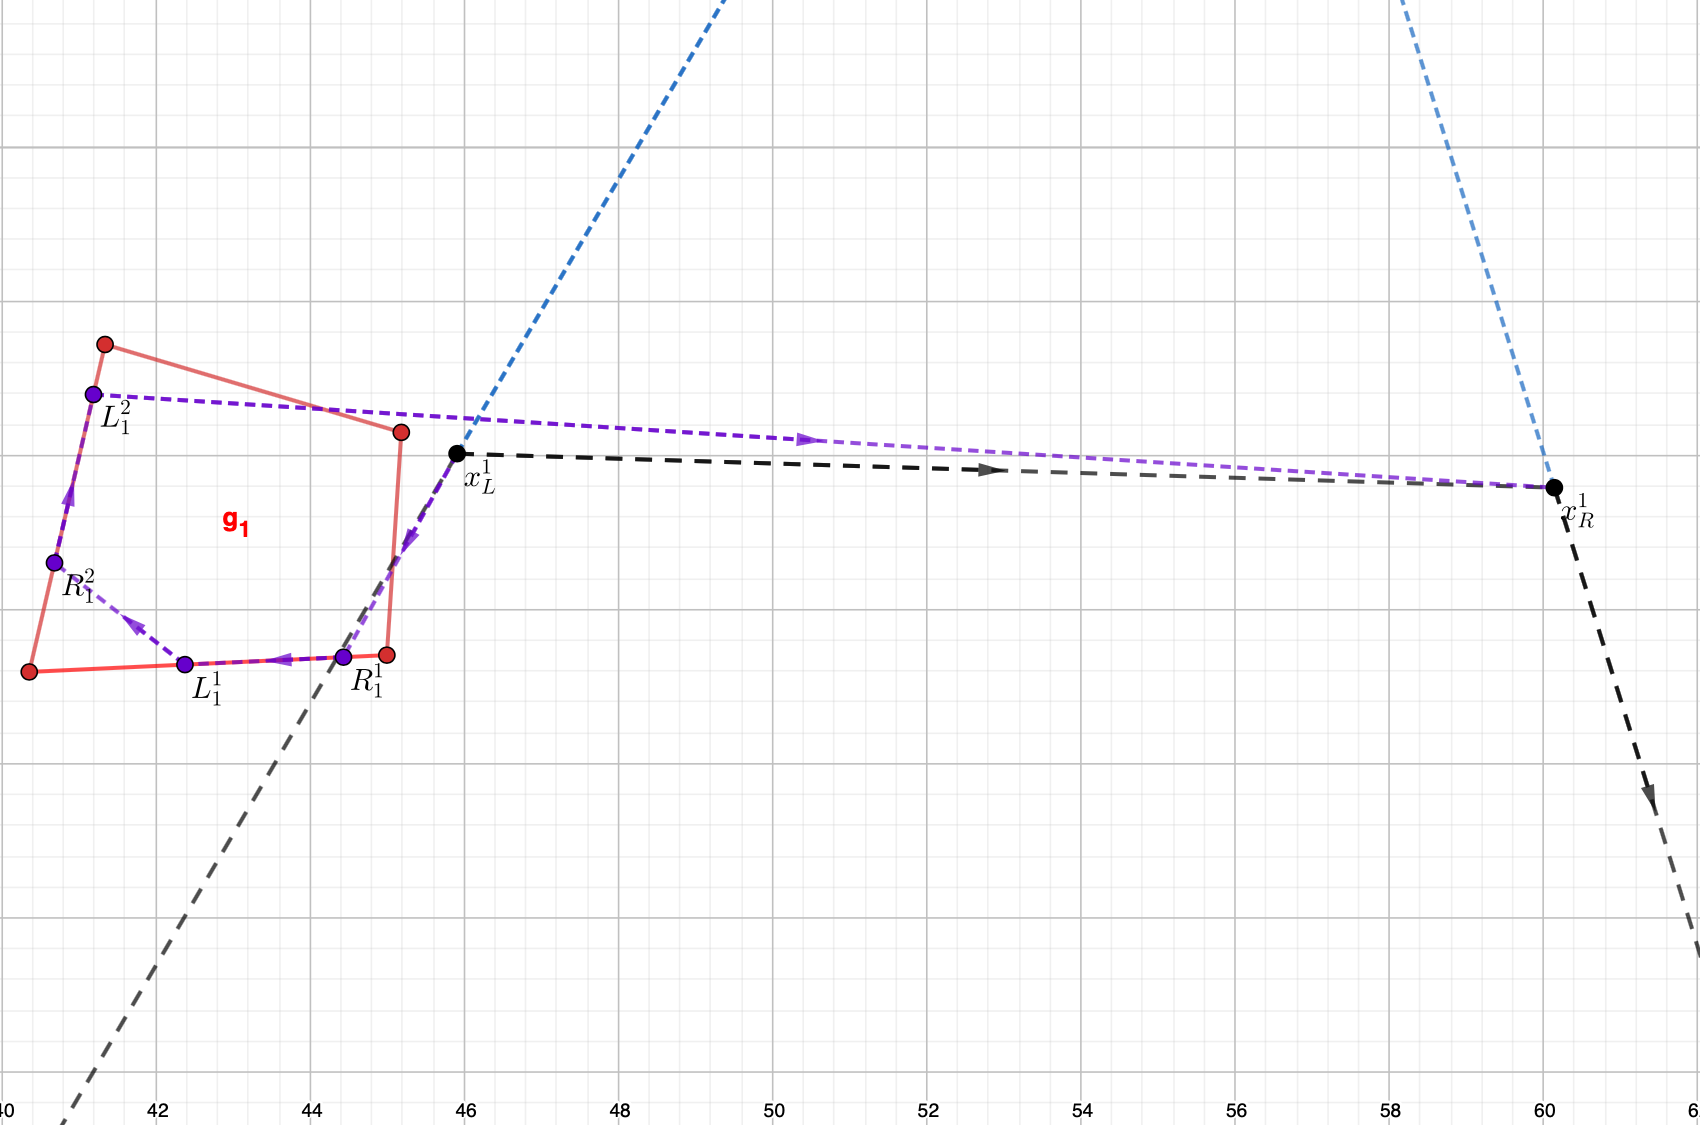This screenshot has height=1125, width=1700.
Task: Pick the bottom-right red vertex of polygon g1
Action: [x=387, y=655]
